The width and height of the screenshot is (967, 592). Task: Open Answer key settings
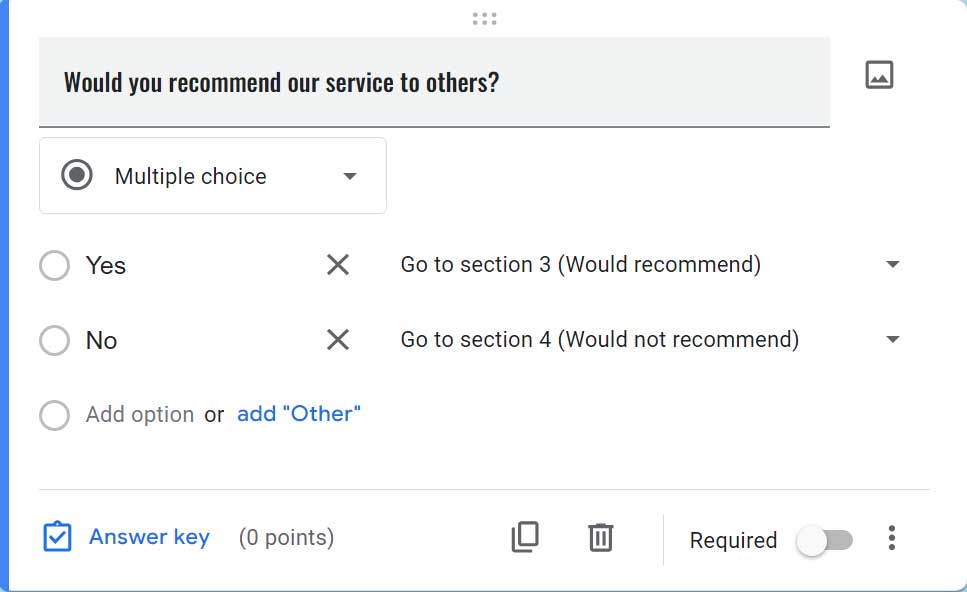tap(148, 537)
